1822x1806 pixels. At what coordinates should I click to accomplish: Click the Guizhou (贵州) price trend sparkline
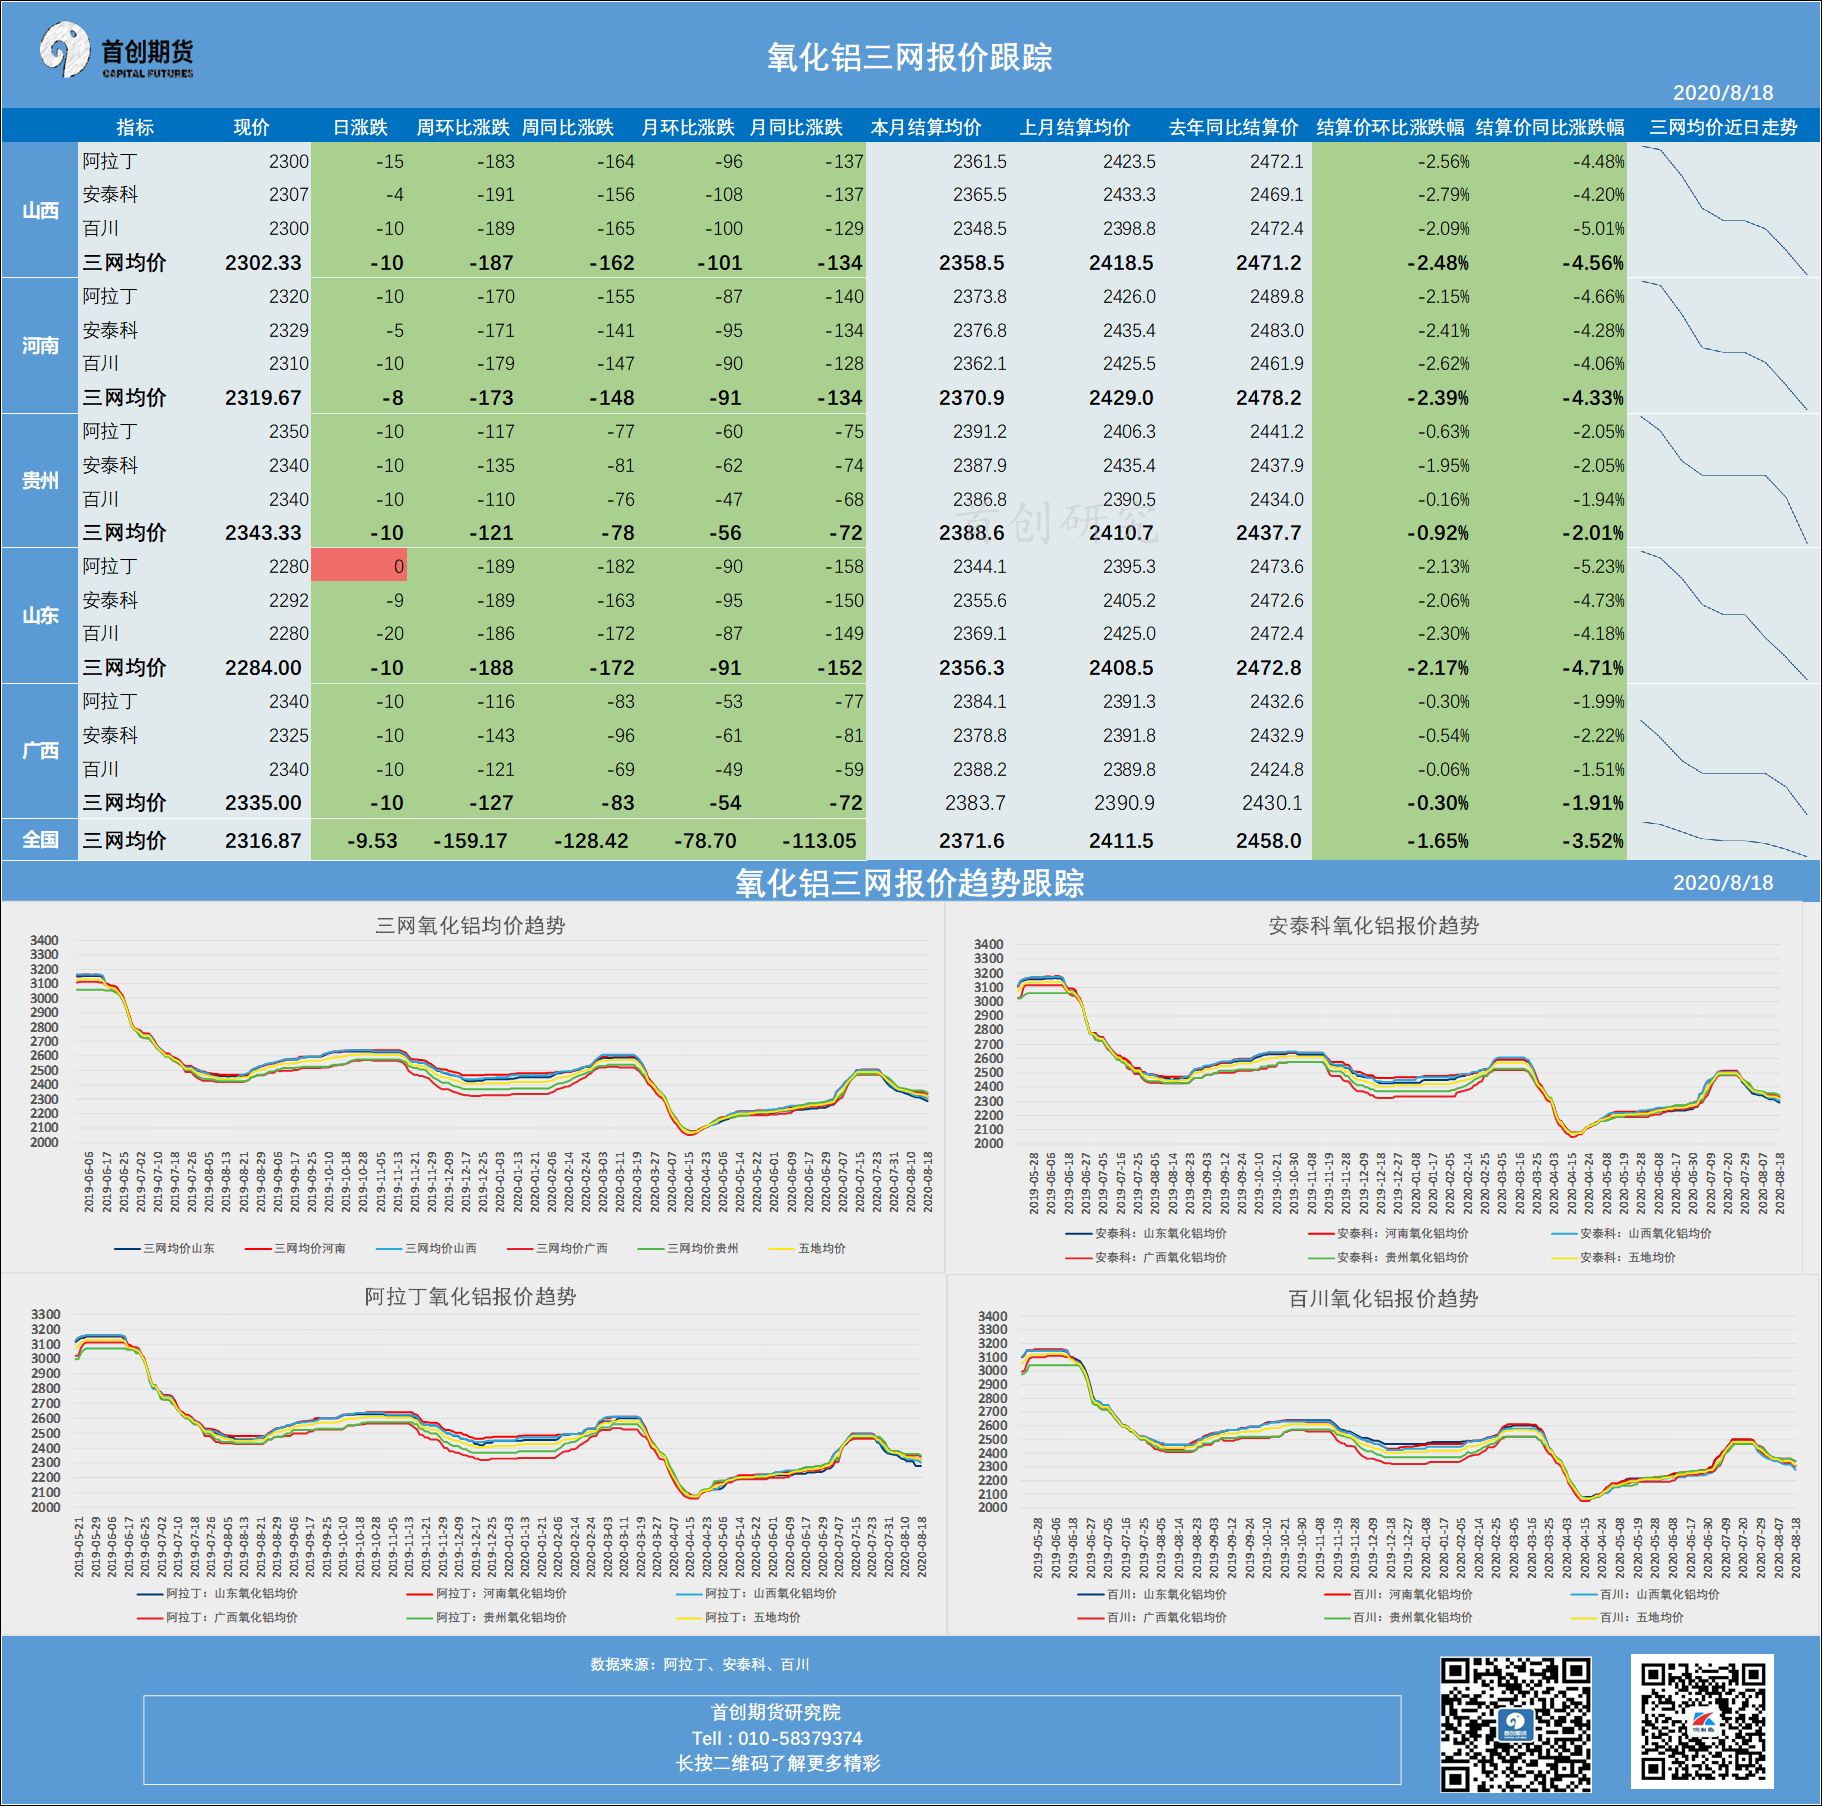point(1723,480)
